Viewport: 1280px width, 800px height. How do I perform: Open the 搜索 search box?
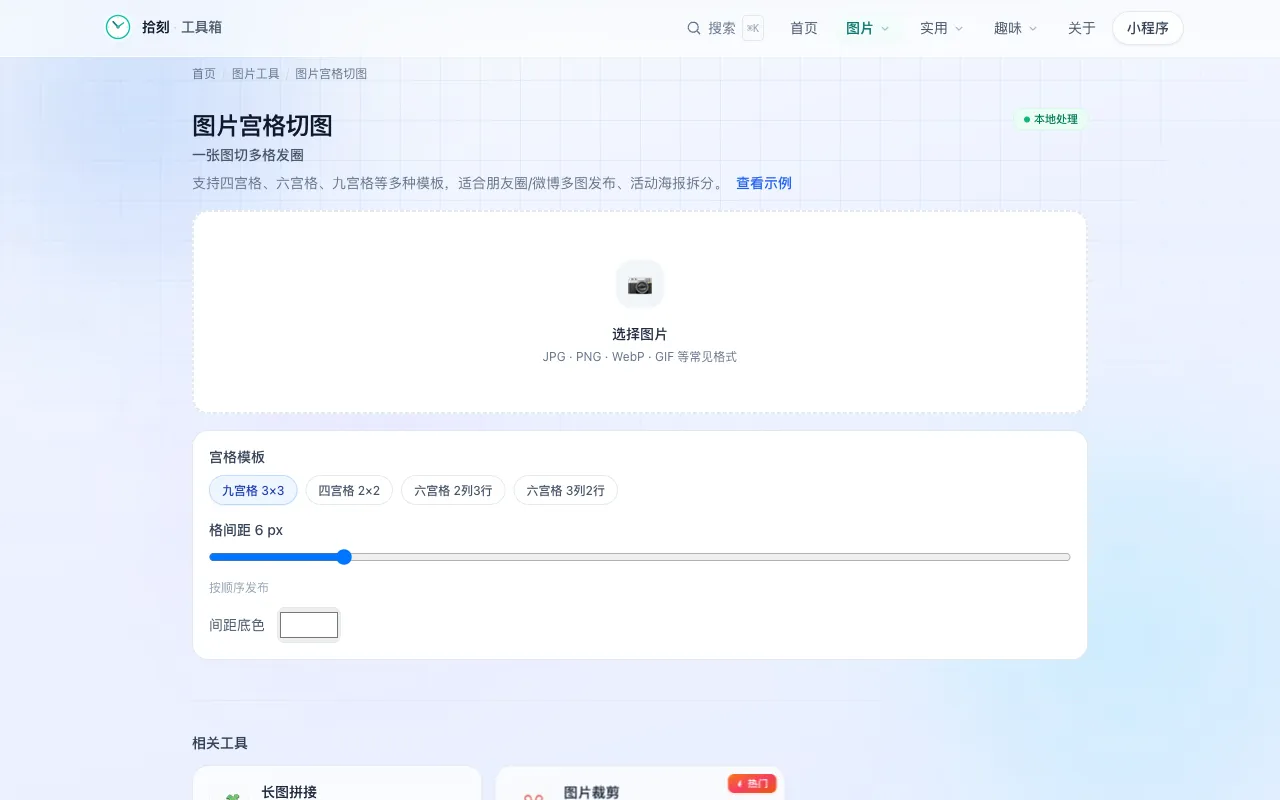725,28
